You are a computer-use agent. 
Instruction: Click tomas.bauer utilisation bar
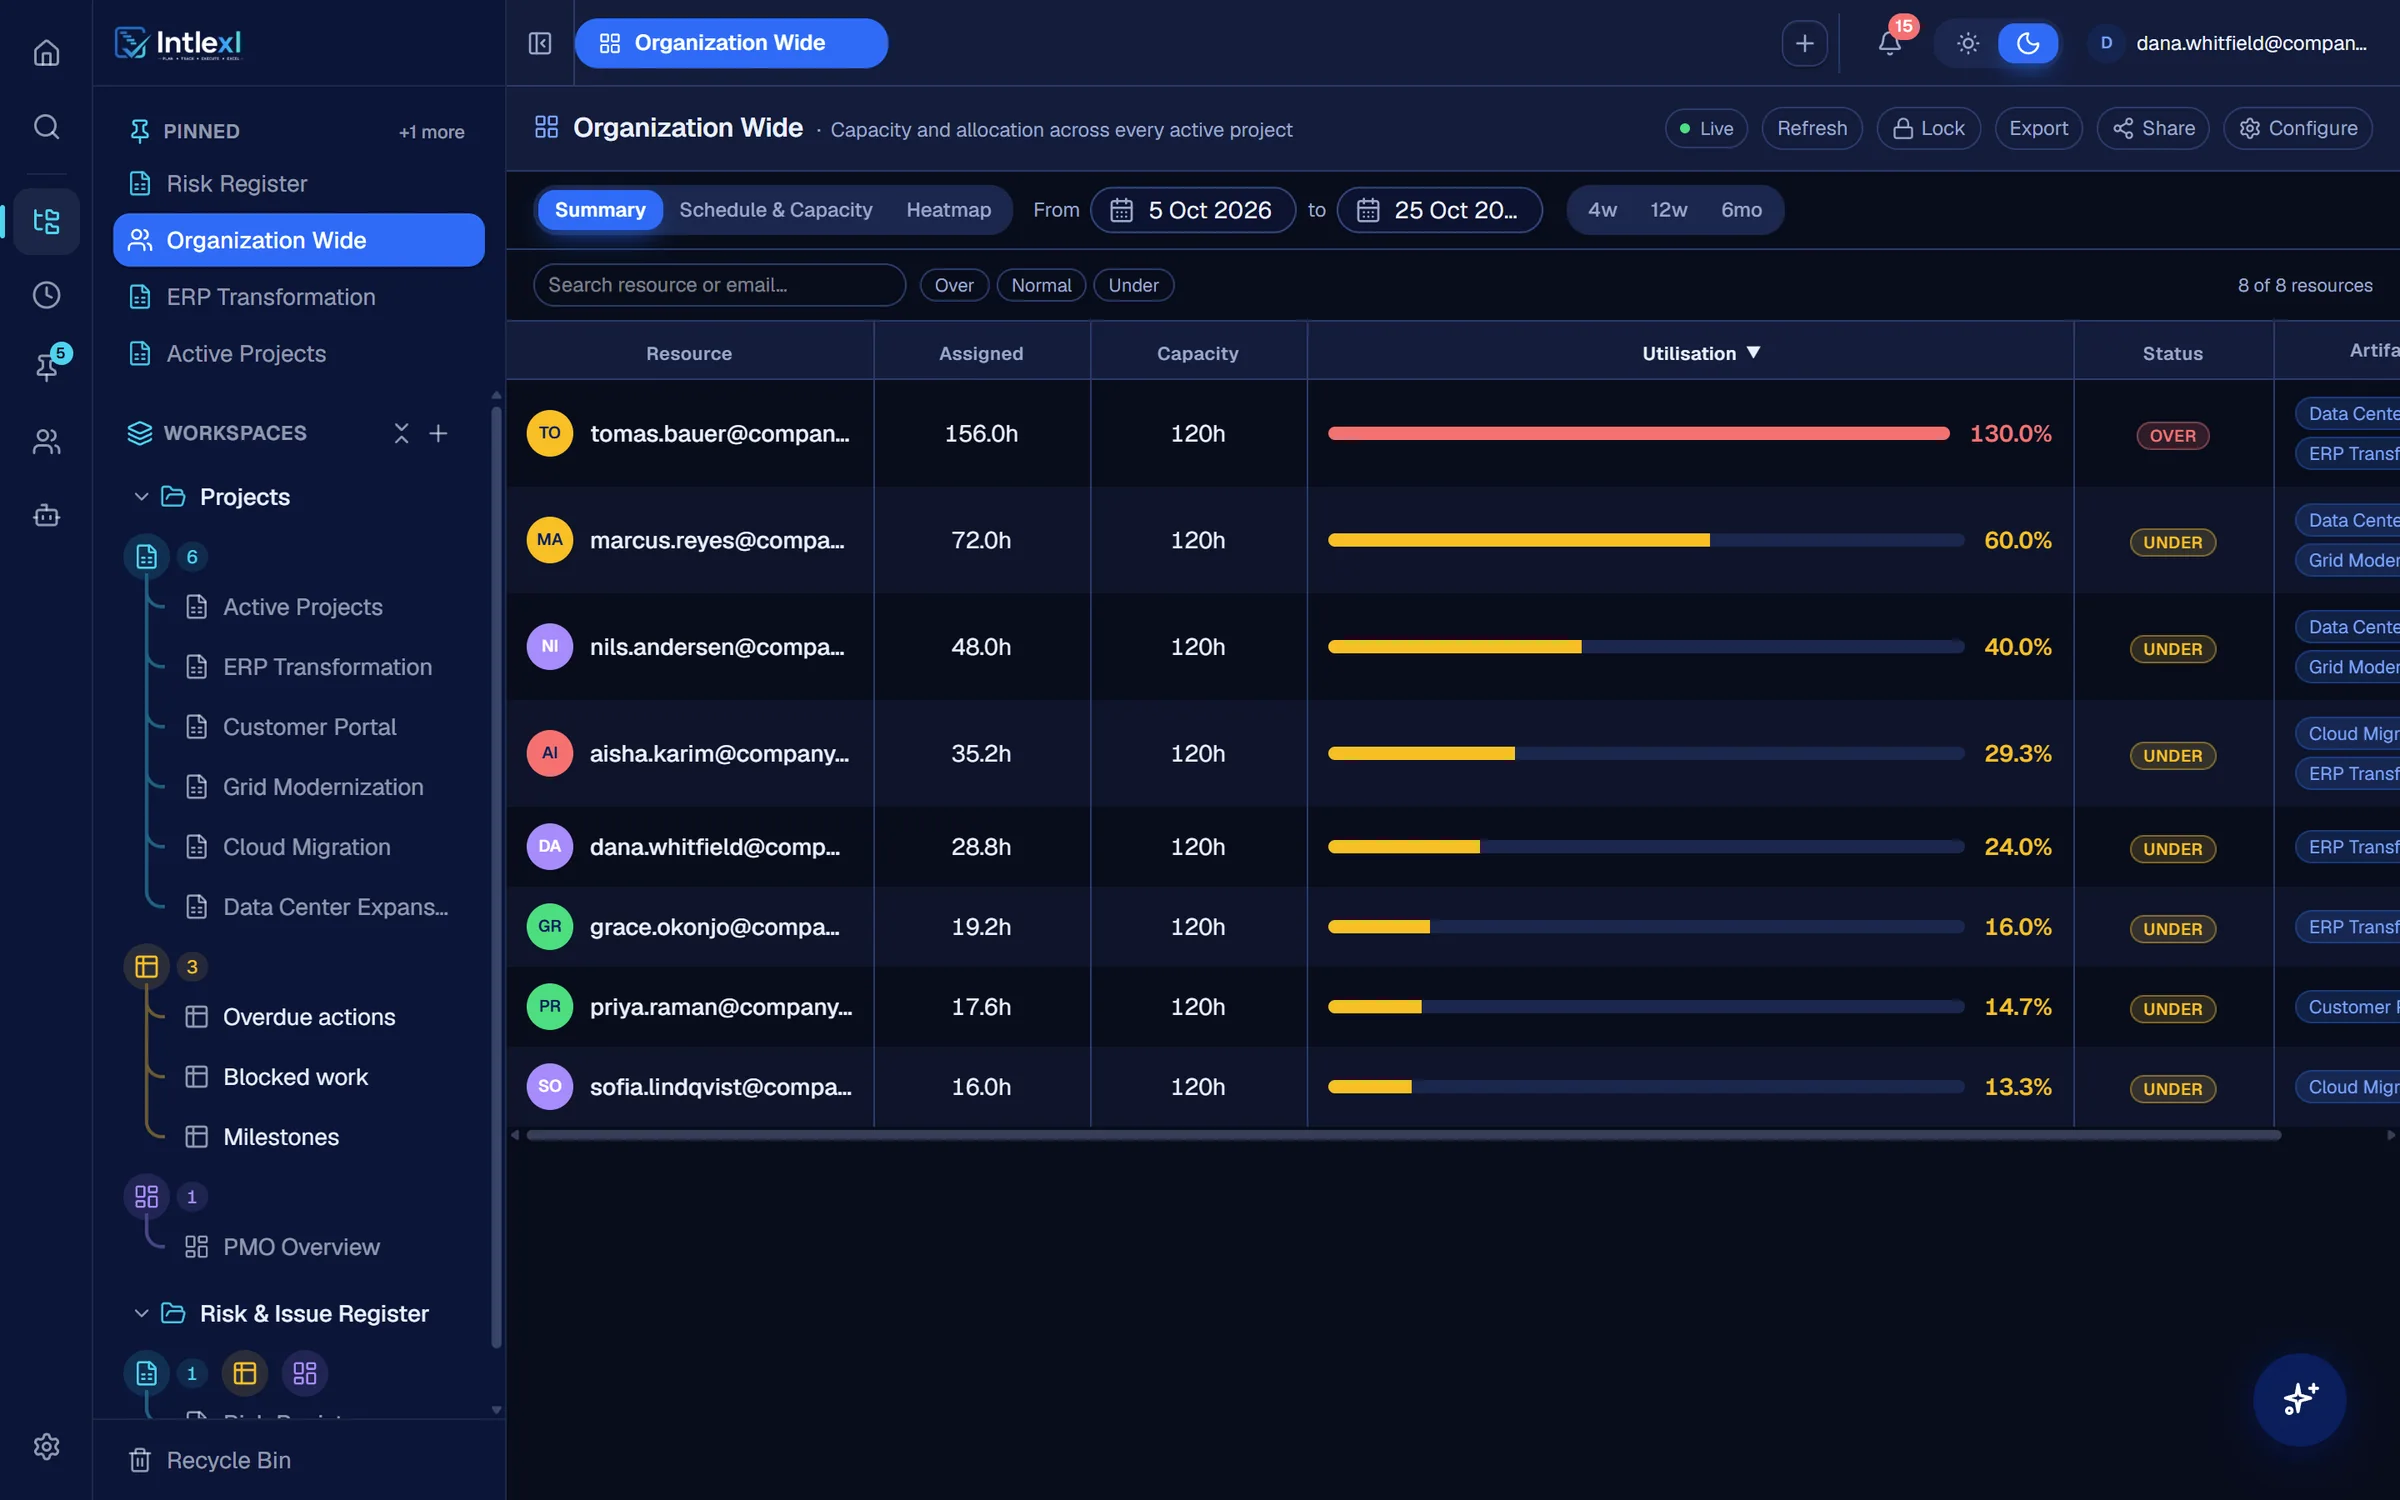pyautogui.click(x=1638, y=433)
